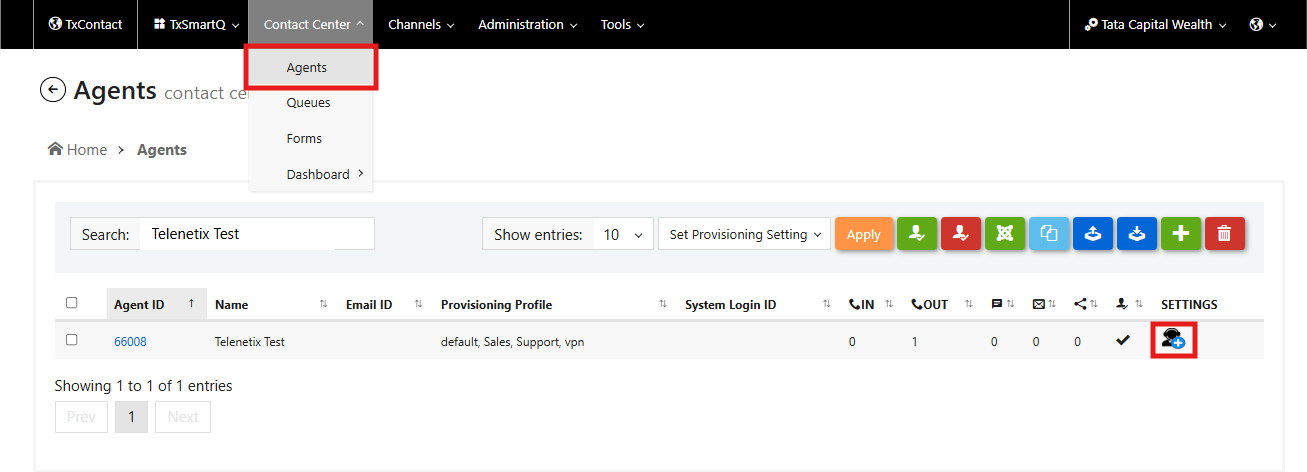Click the green user-check button in toolbar
This screenshot has height=472, width=1307.
tap(917, 234)
